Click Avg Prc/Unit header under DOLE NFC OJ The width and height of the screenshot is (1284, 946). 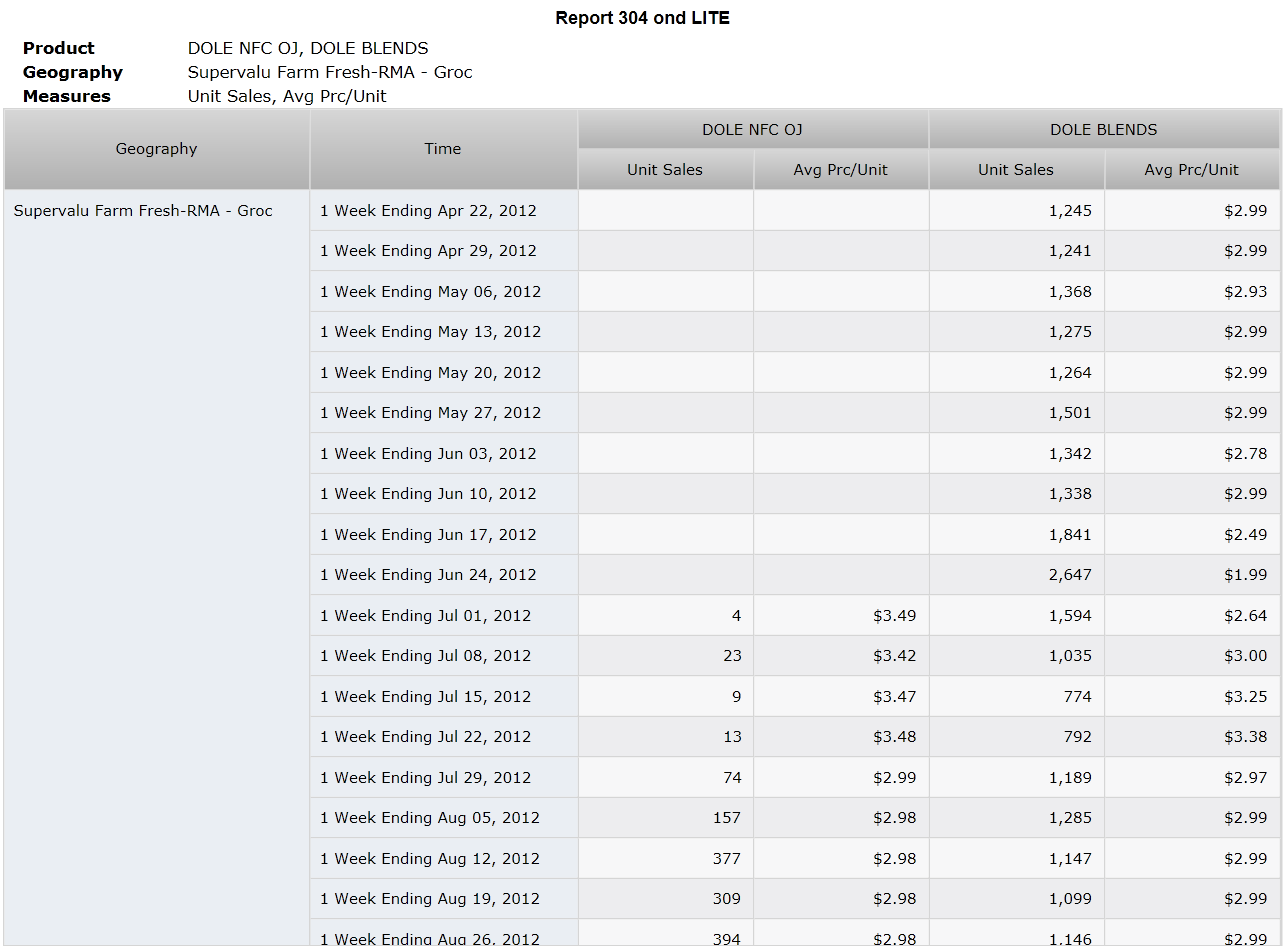click(841, 170)
